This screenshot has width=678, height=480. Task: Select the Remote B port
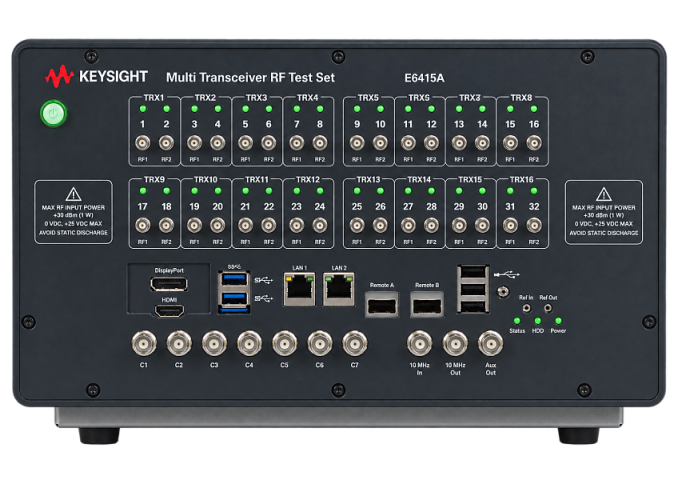427,305
